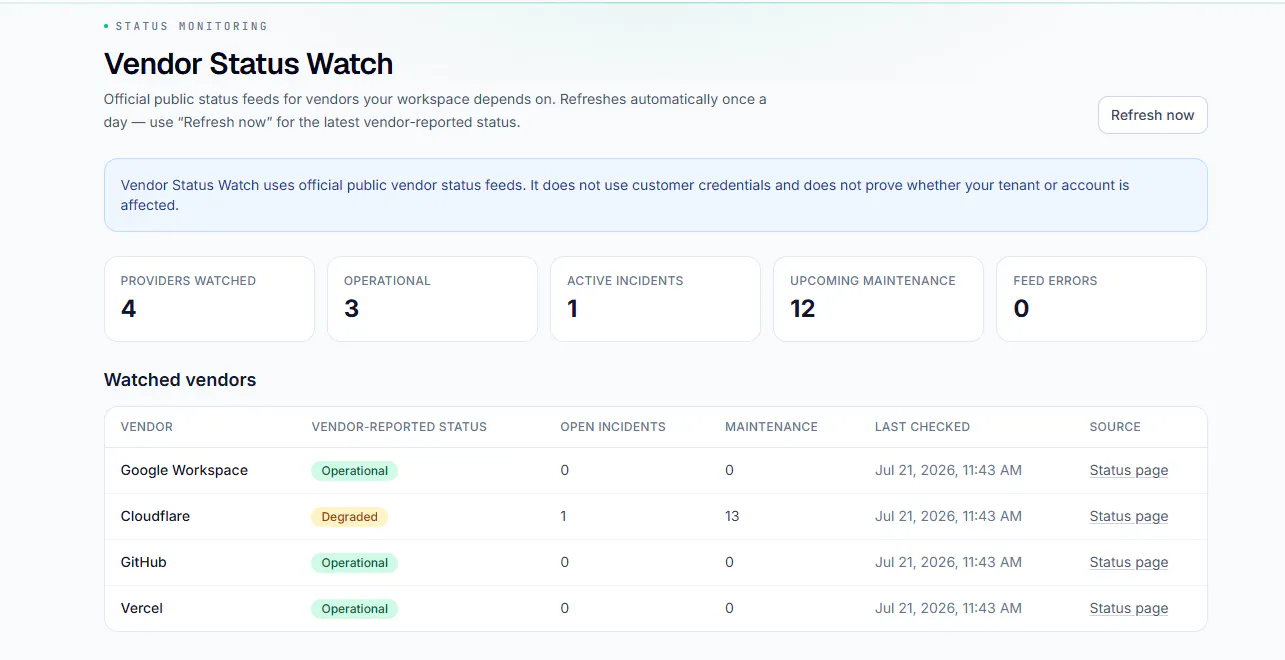
Task: Click the Refresh now button
Action: 1152,115
